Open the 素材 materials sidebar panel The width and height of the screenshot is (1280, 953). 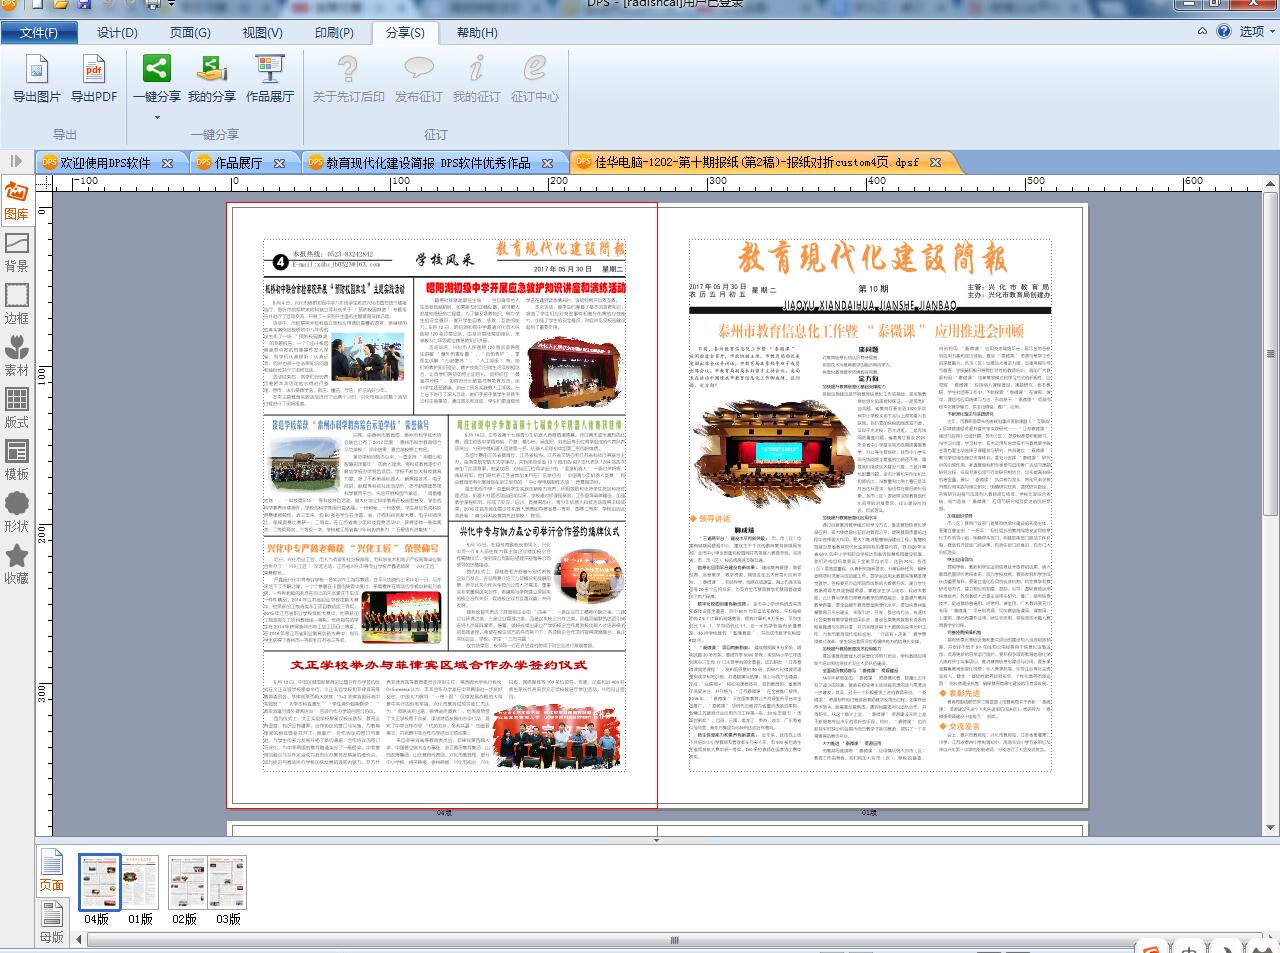point(17,356)
